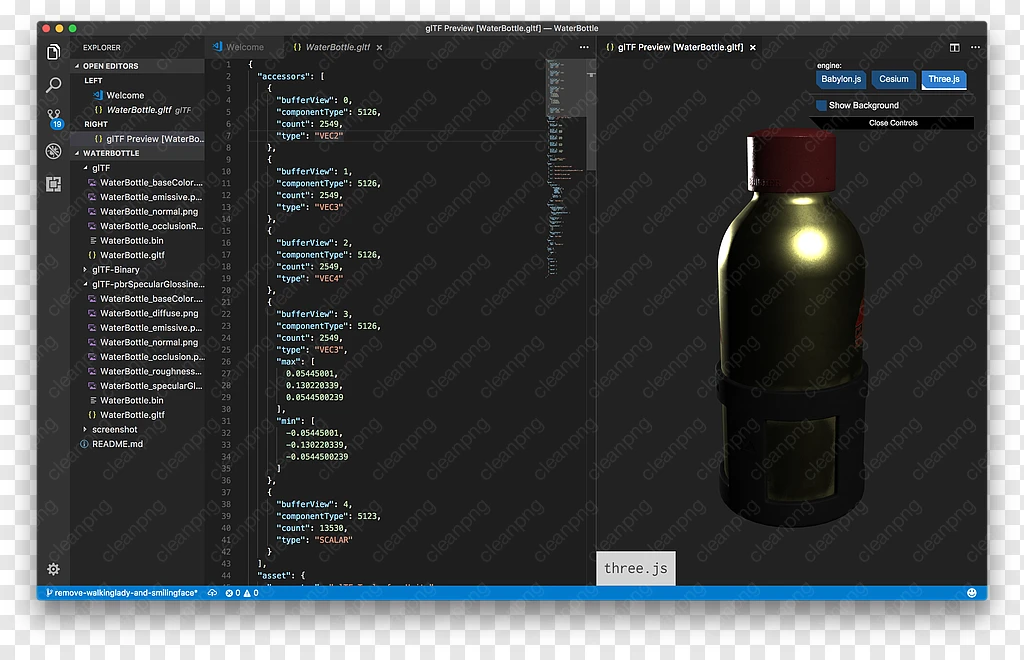Select Three.js engine
This screenshot has height=660, width=1024.
[944, 80]
